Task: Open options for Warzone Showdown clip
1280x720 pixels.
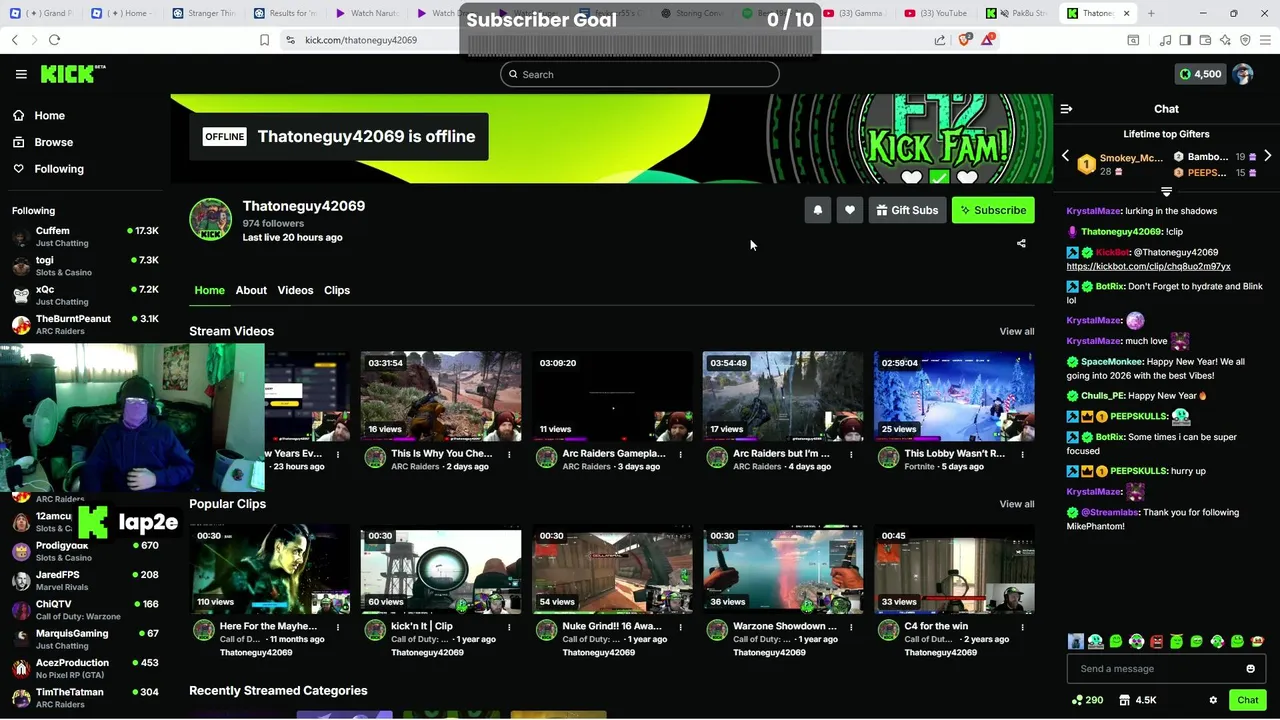Action: [851, 627]
